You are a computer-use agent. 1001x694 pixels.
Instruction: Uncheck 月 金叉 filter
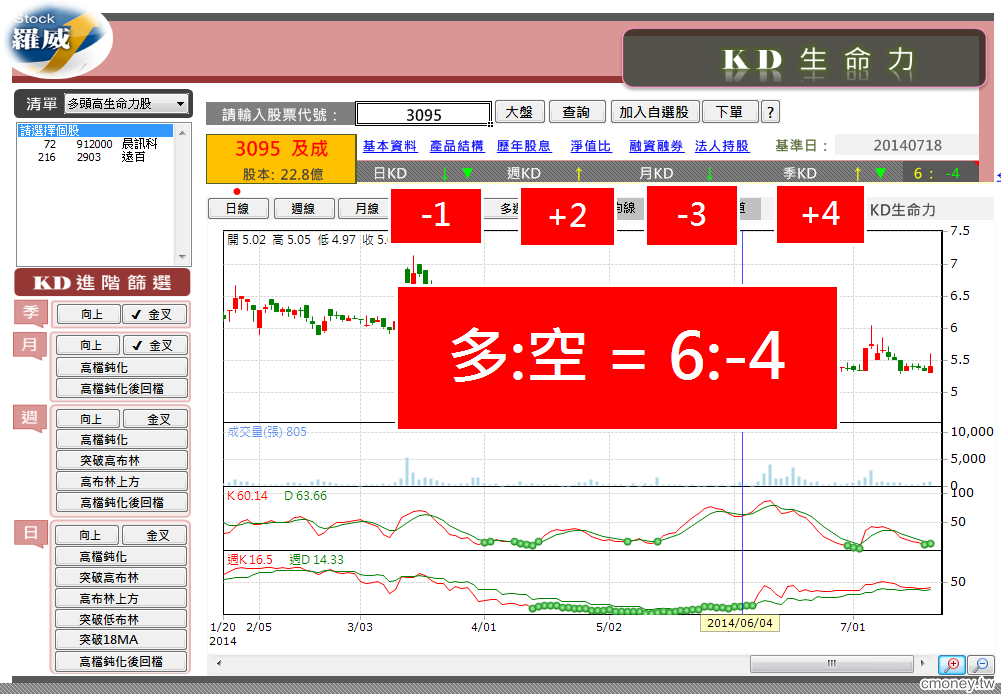pos(155,345)
